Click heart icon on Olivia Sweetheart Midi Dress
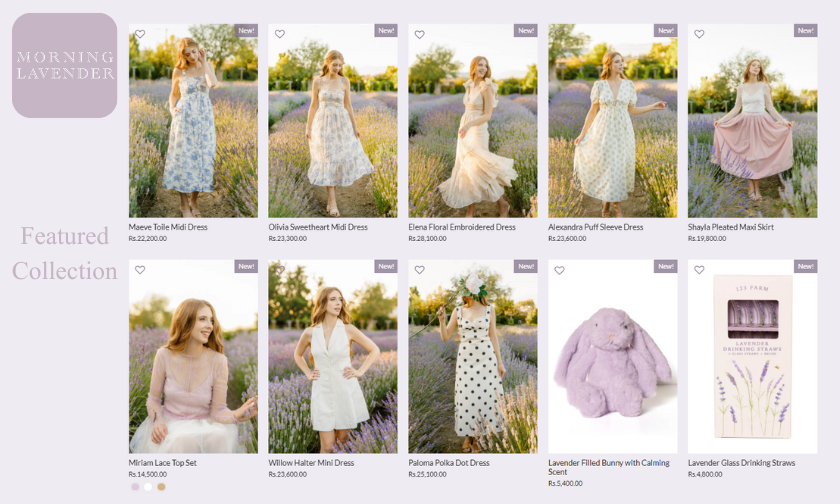The image size is (840, 504). tap(280, 34)
